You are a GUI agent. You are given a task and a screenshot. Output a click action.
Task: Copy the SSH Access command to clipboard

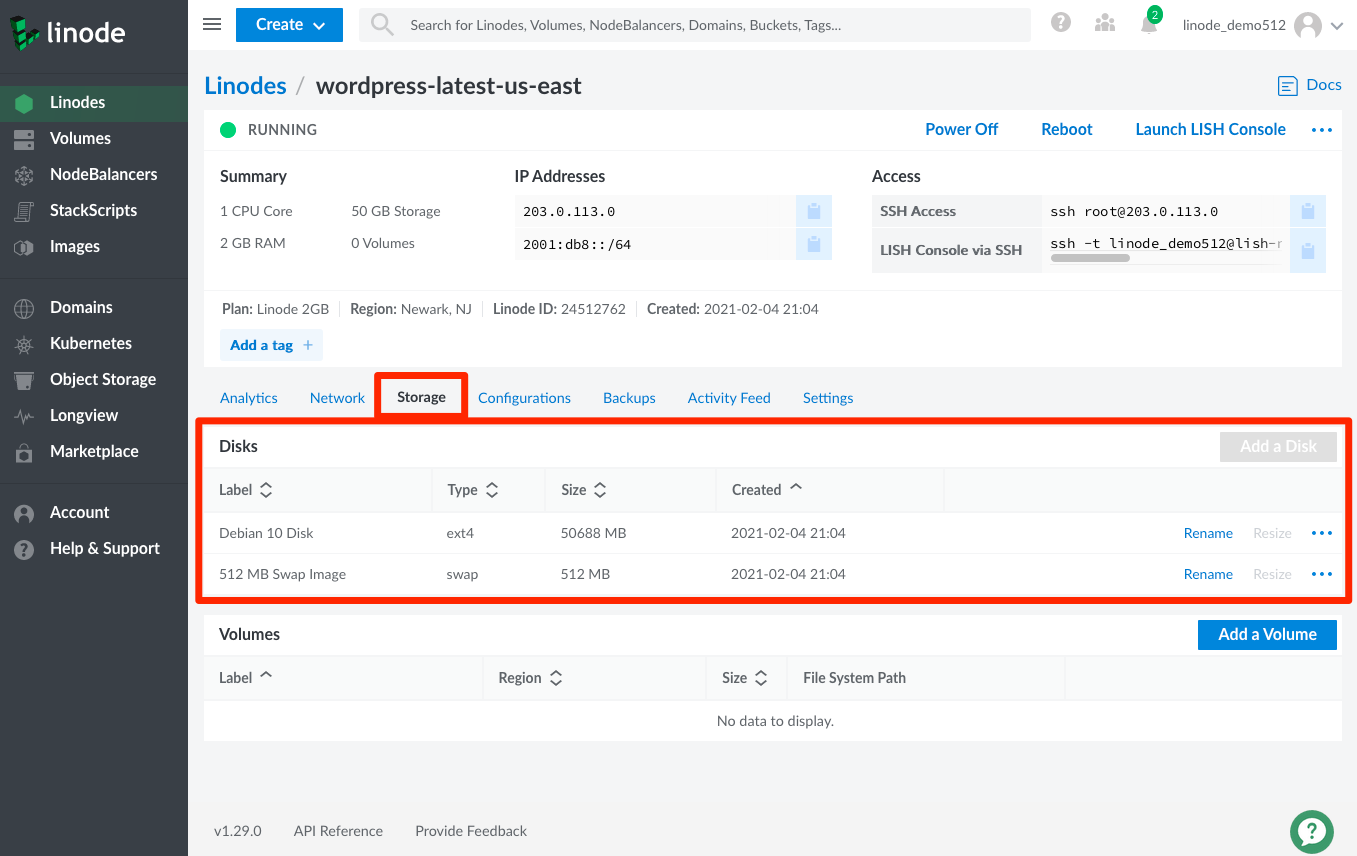tap(1307, 210)
